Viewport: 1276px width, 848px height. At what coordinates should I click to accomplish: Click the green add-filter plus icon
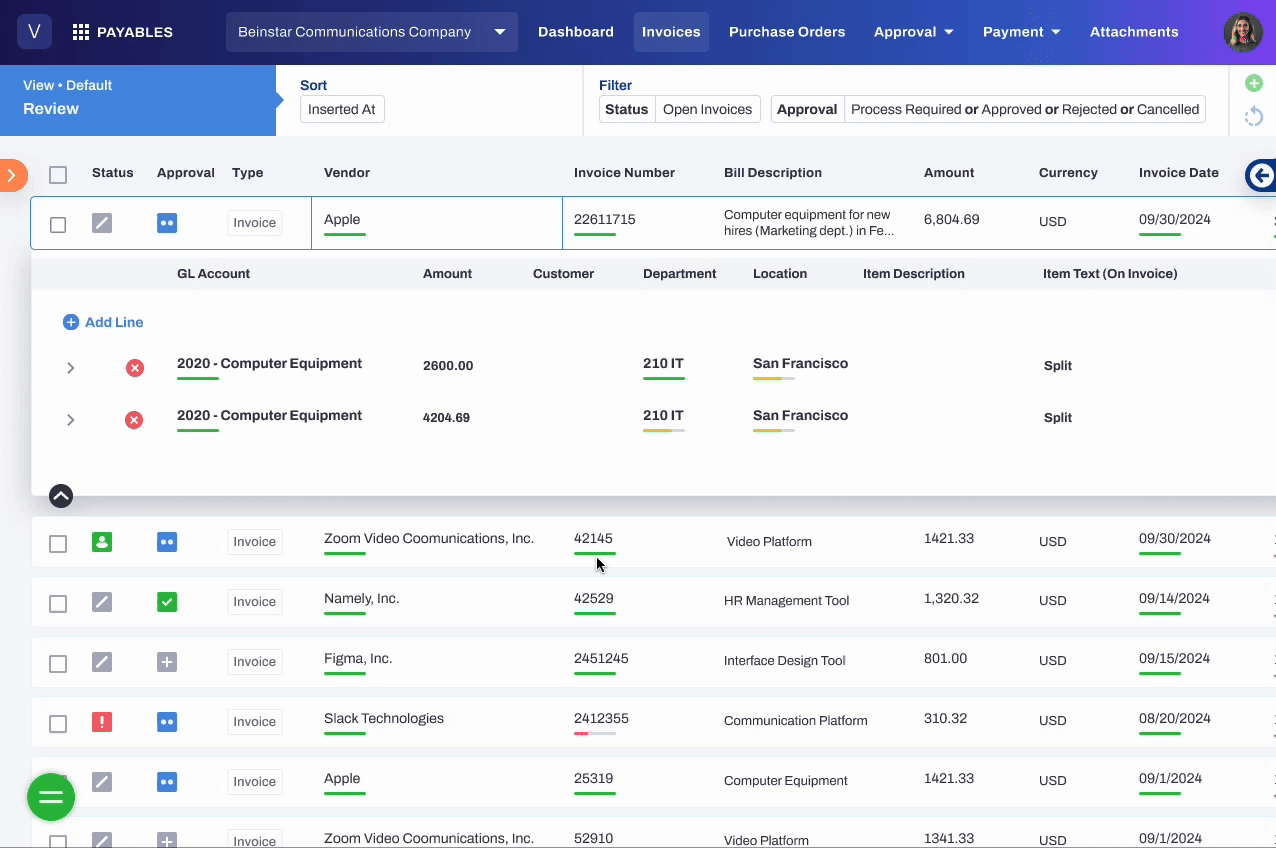[x=1253, y=83]
